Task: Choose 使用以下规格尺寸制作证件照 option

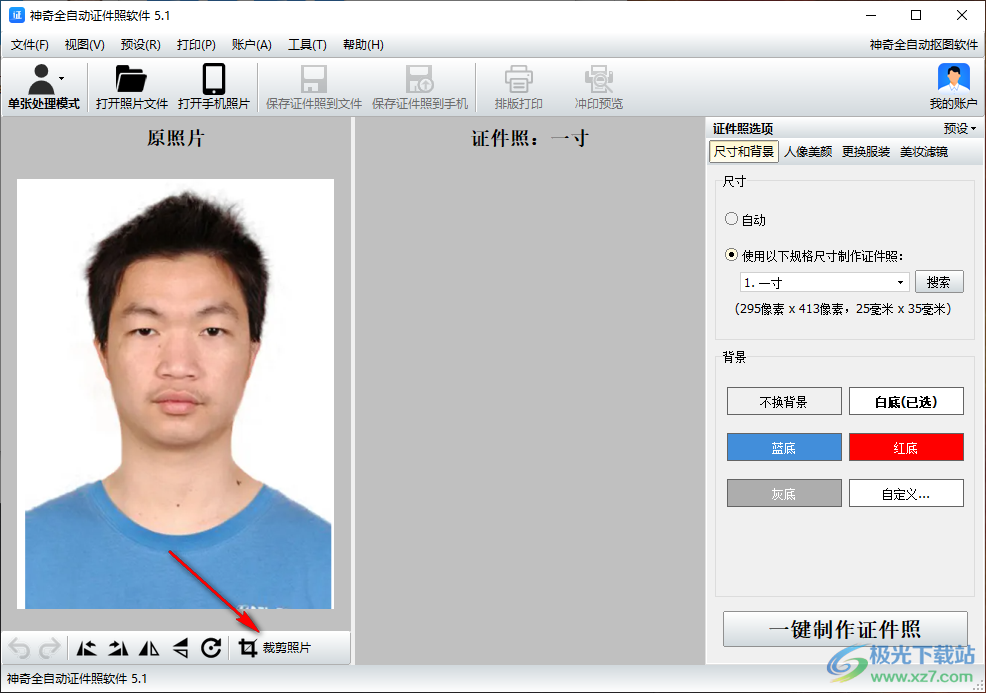Action: (732, 254)
